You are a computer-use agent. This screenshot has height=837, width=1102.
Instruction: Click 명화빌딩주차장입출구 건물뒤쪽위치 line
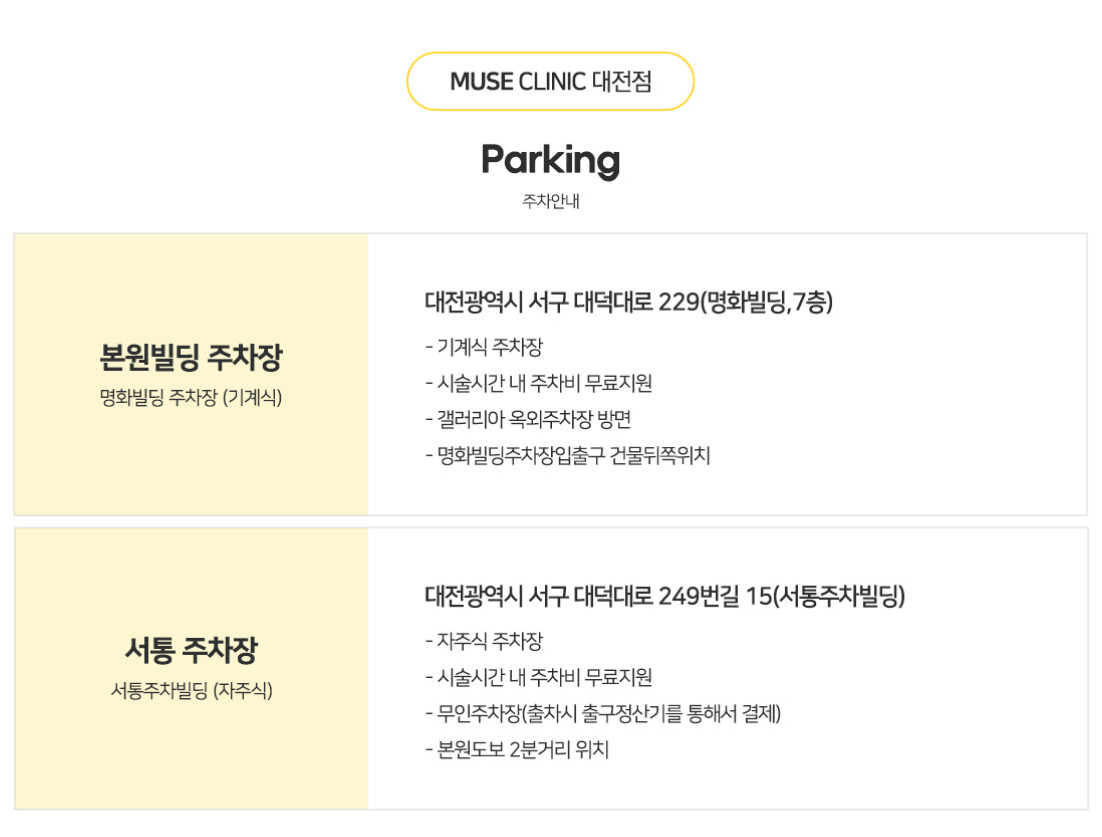point(568,455)
